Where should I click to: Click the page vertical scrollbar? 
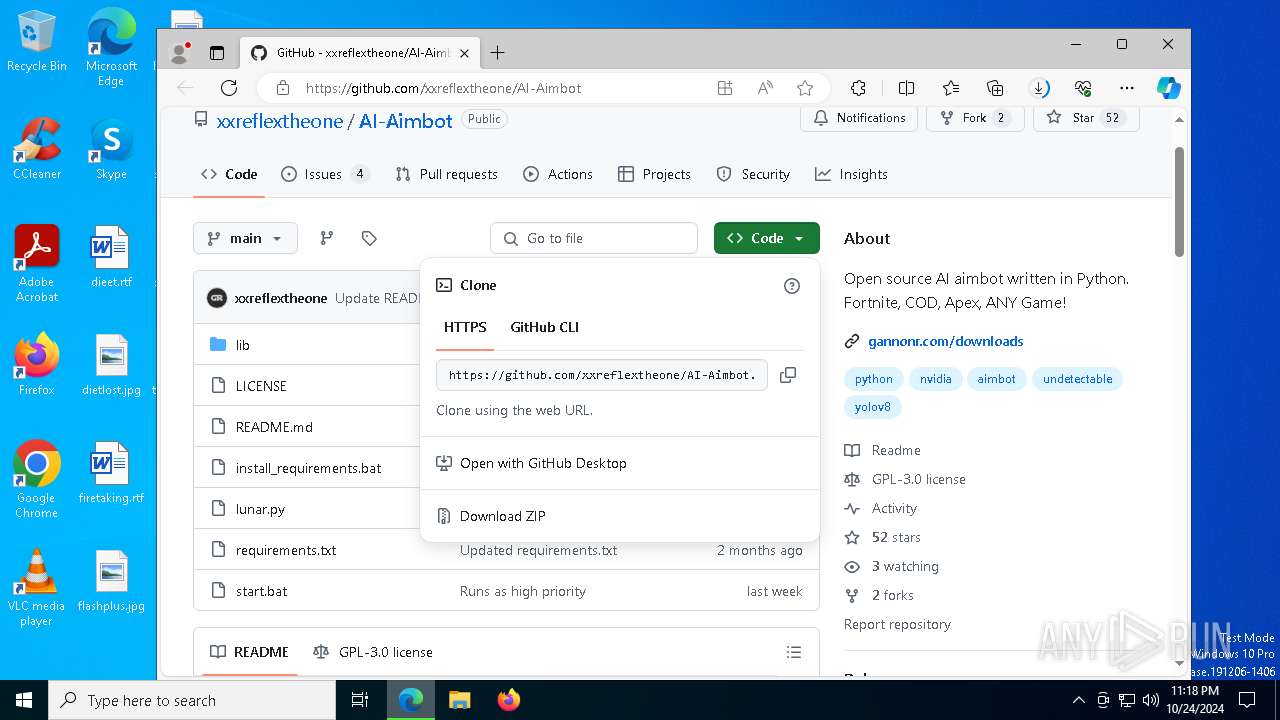coord(1180,202)
